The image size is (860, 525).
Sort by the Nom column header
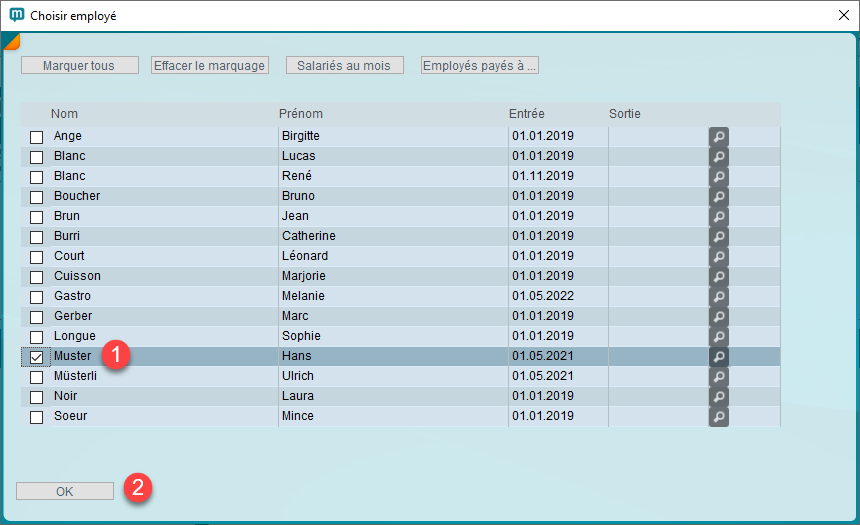(x=65, y=114)
